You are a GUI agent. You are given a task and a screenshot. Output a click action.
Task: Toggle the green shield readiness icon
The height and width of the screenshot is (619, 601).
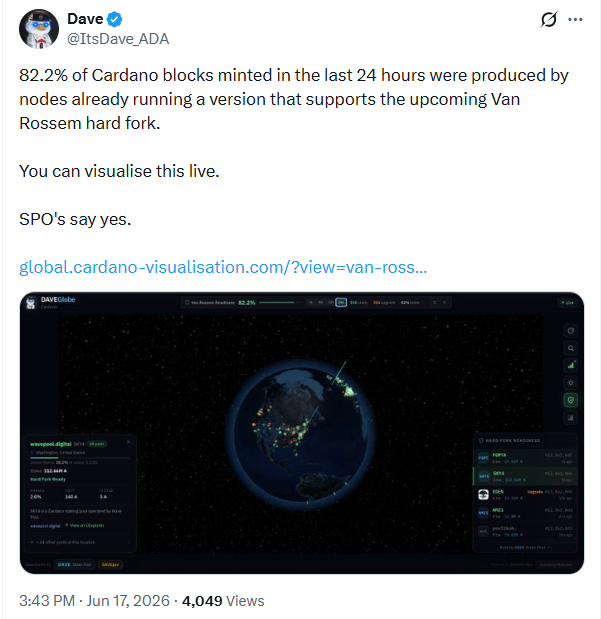(571, 400)
